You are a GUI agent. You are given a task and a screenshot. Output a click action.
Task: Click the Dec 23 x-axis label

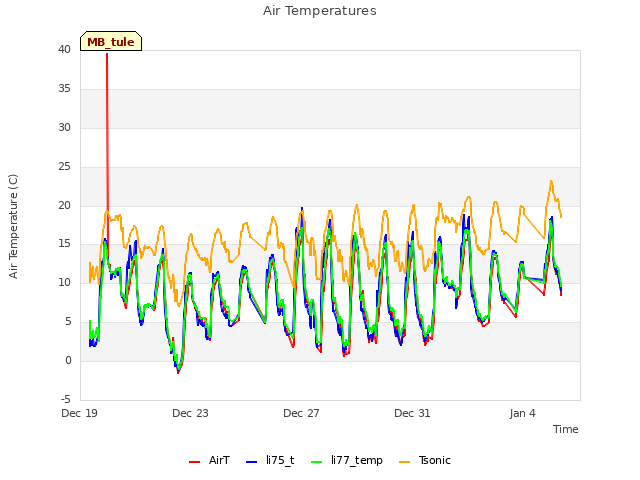[x=190, y=413]
